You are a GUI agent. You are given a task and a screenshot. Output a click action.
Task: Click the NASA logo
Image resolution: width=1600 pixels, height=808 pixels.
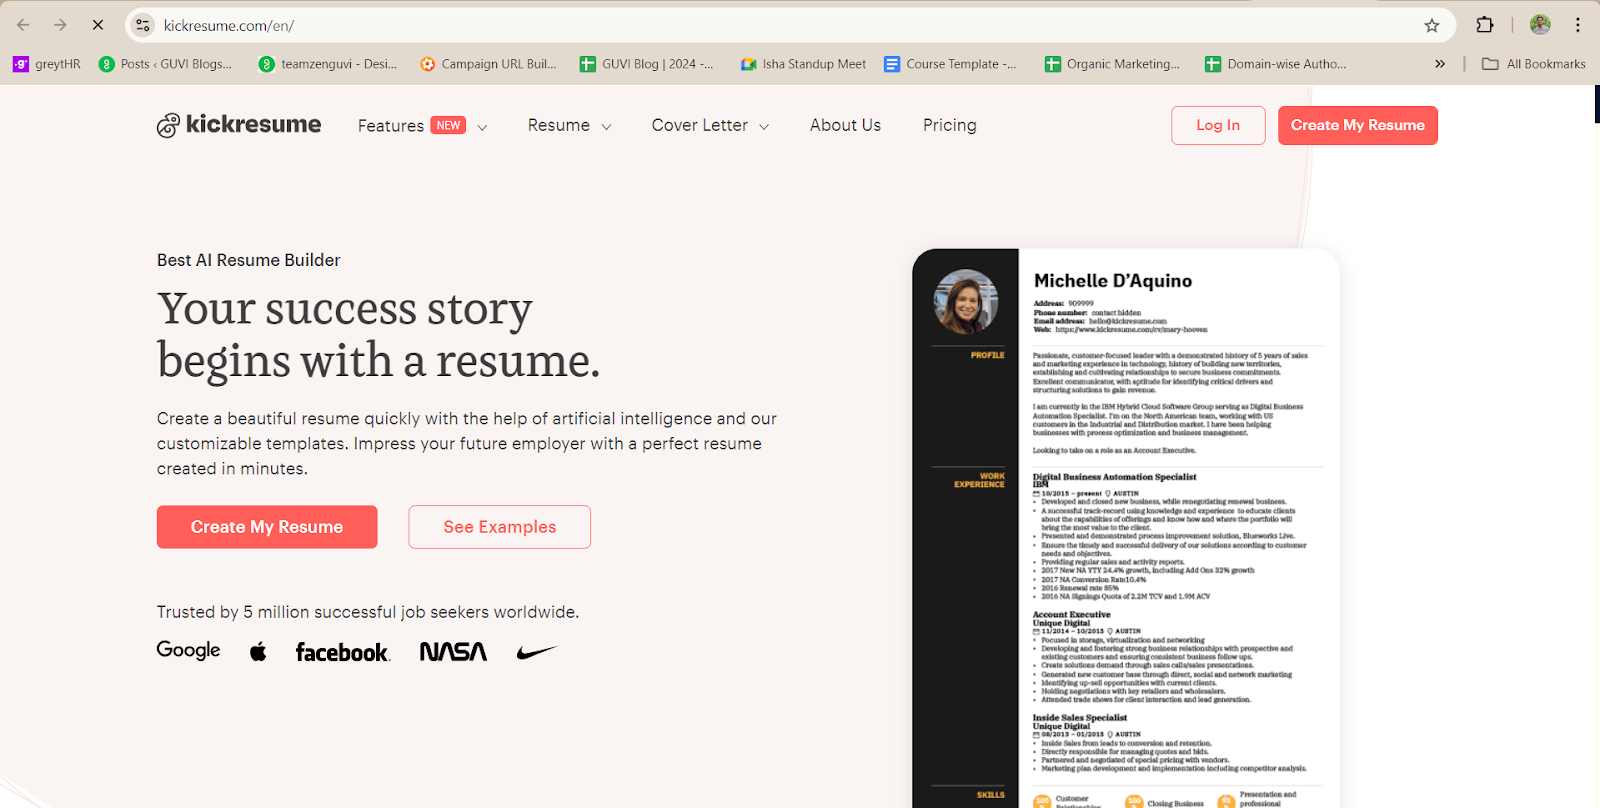point(453,652)
